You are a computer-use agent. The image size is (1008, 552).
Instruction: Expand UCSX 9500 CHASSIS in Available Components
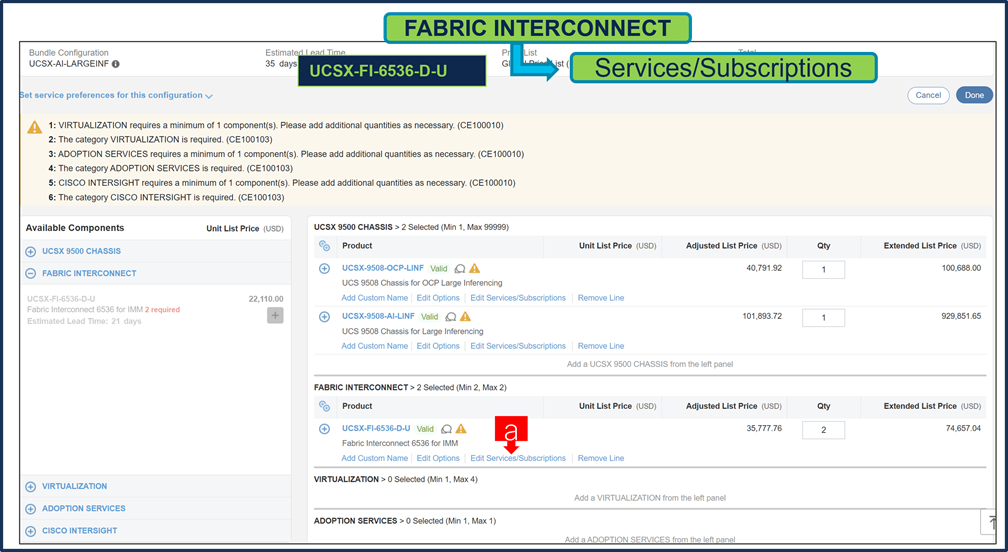(30, 251)
